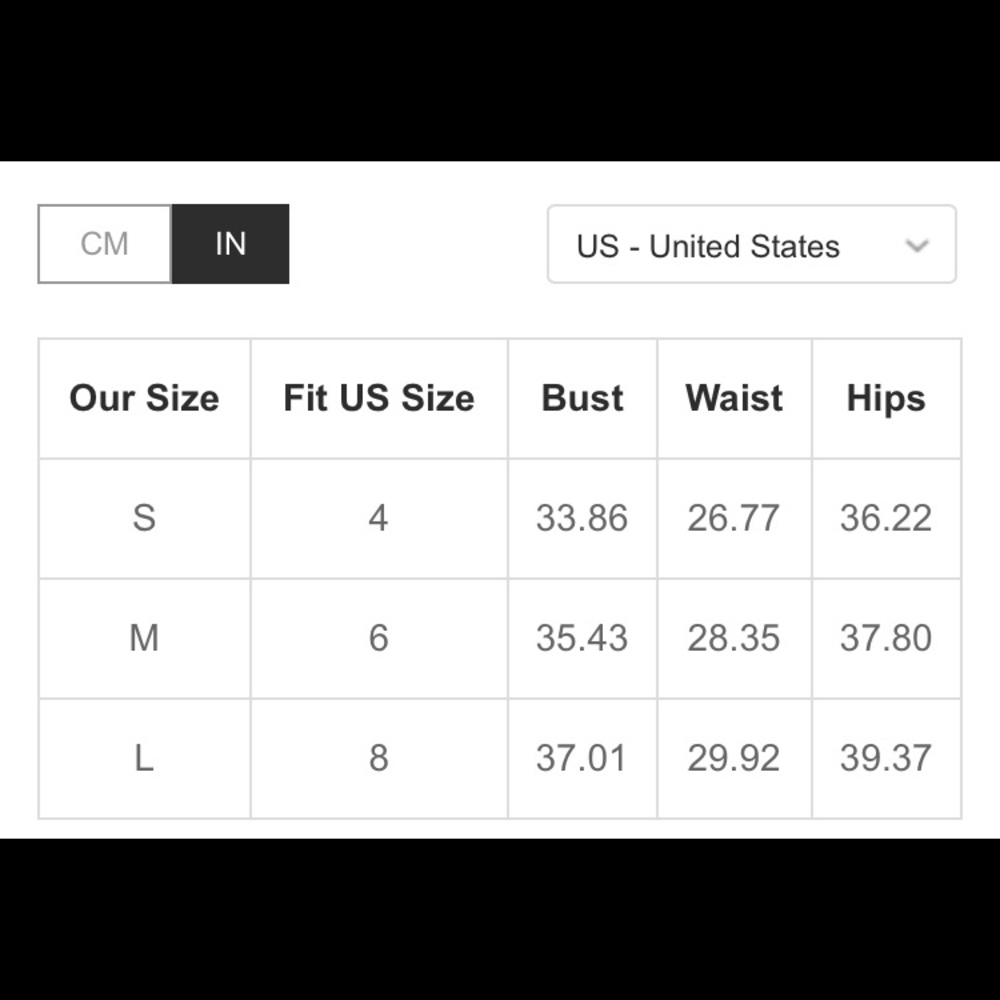Screen dimensions: 1000x1000
Task: Select the M size row label
Action: [144, 638]
